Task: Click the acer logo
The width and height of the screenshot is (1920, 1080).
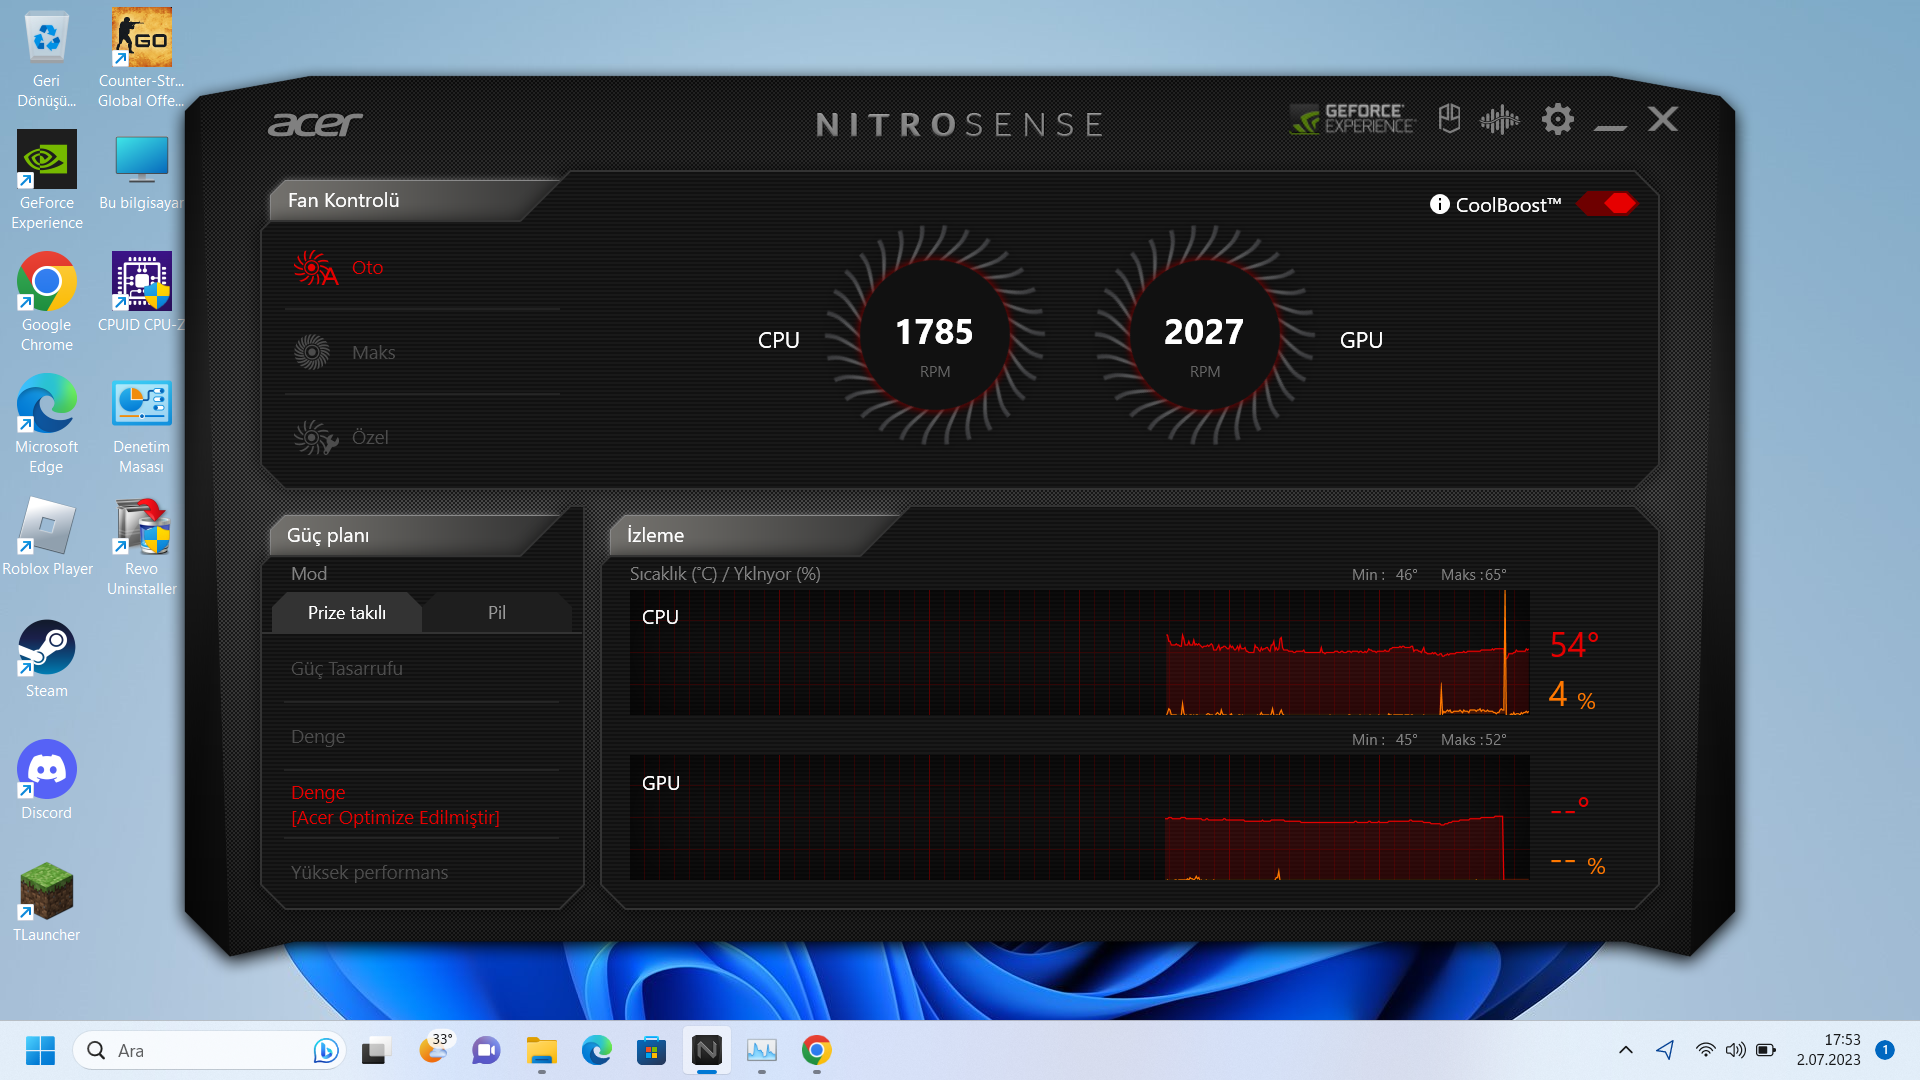Action: click(x=315, y=124)
